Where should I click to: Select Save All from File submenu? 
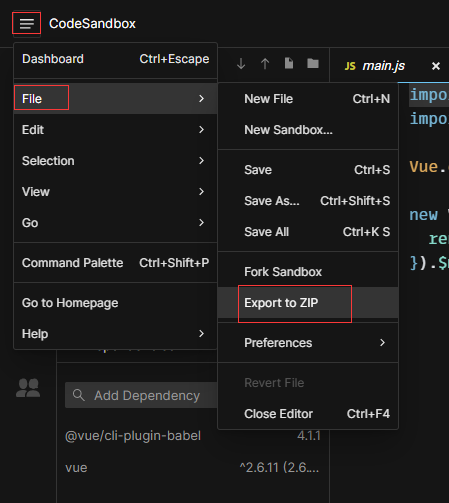308,232
